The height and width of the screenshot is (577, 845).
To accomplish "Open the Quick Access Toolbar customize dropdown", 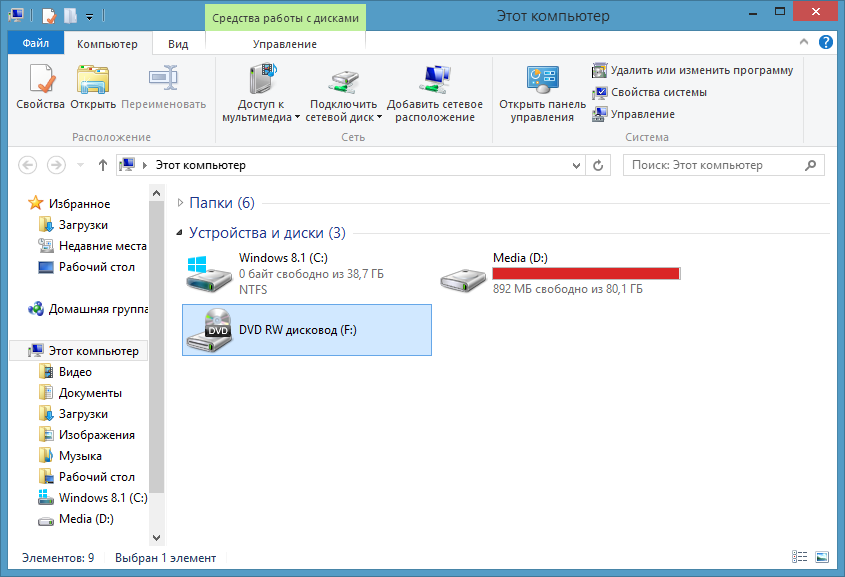I will click(x=89, y=17).
